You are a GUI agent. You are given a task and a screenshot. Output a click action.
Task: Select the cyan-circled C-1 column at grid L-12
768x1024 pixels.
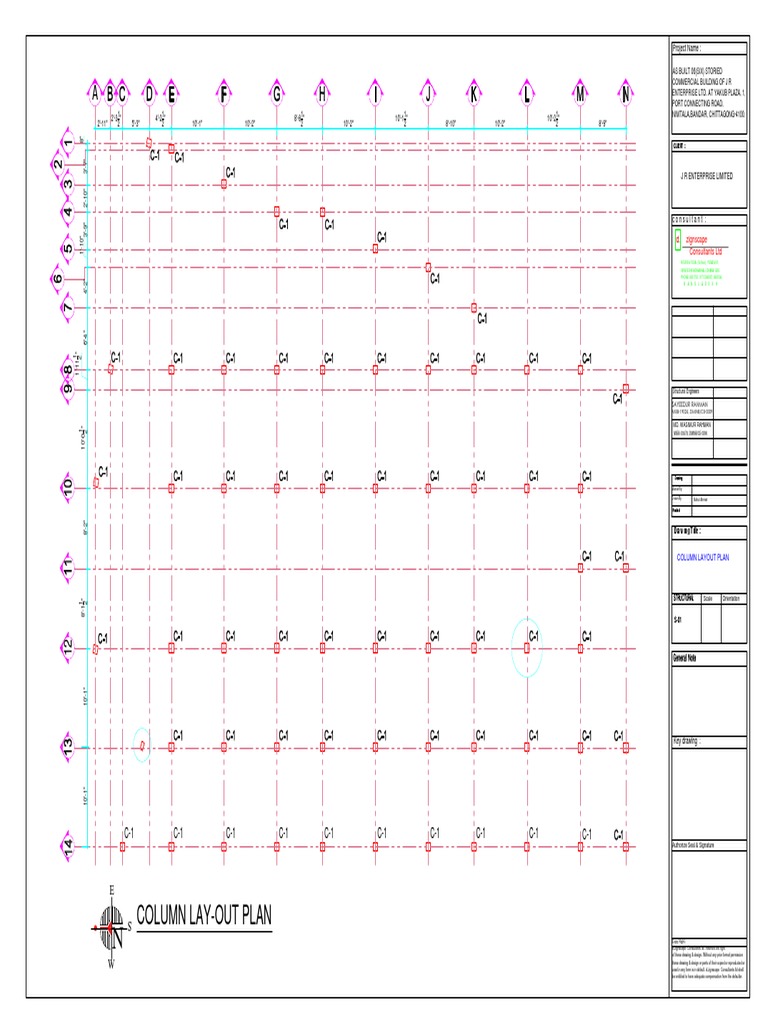tap(527, 648)
